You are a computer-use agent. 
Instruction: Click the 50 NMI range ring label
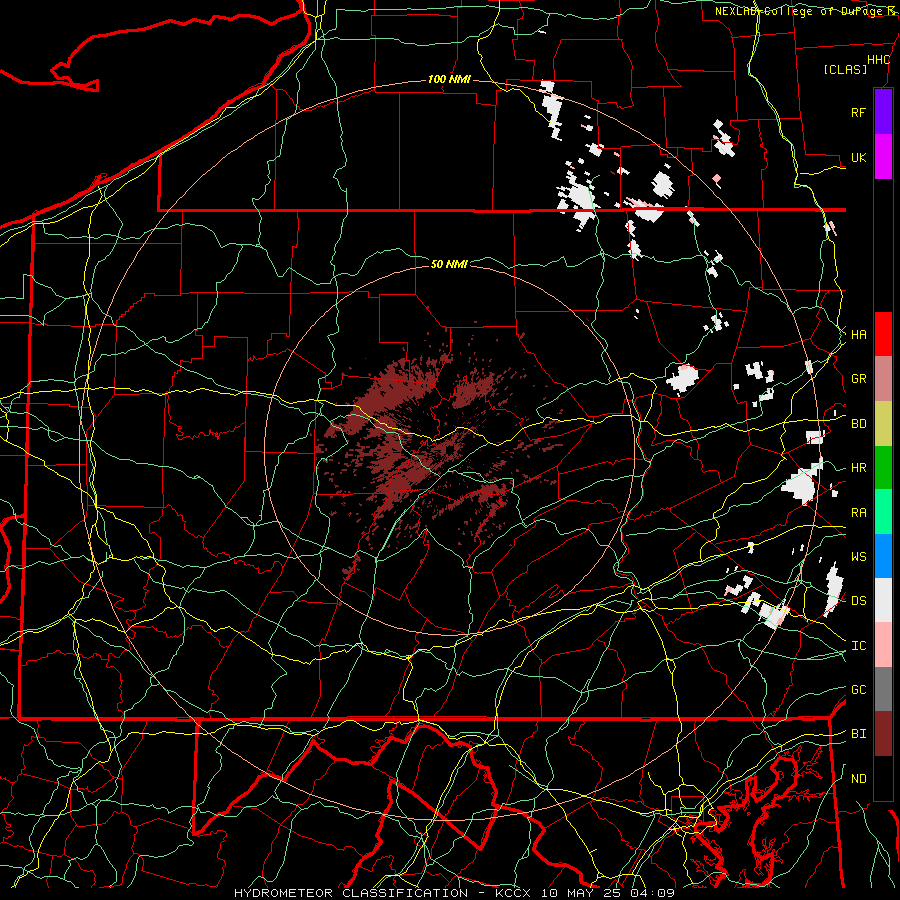pos(449,264)
